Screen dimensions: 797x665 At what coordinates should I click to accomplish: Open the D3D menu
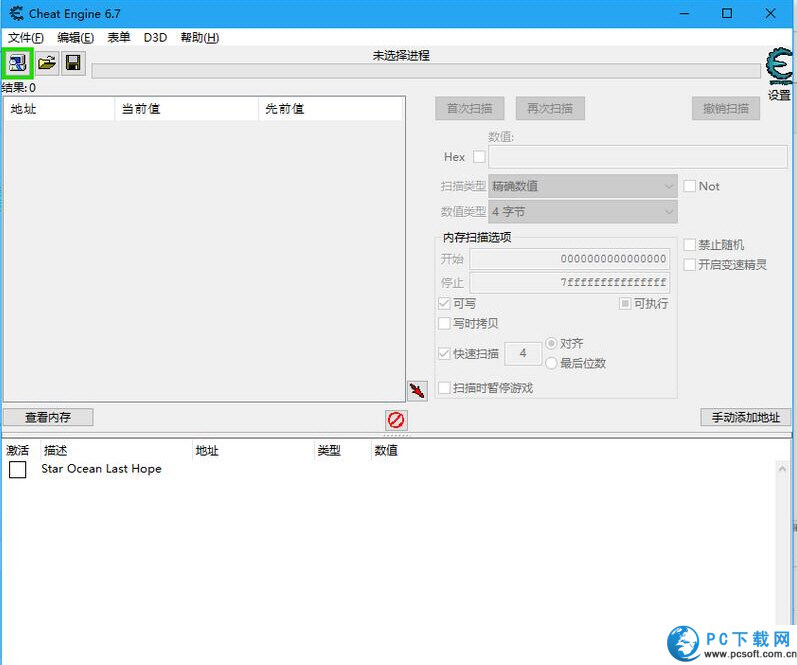point(155,38)
